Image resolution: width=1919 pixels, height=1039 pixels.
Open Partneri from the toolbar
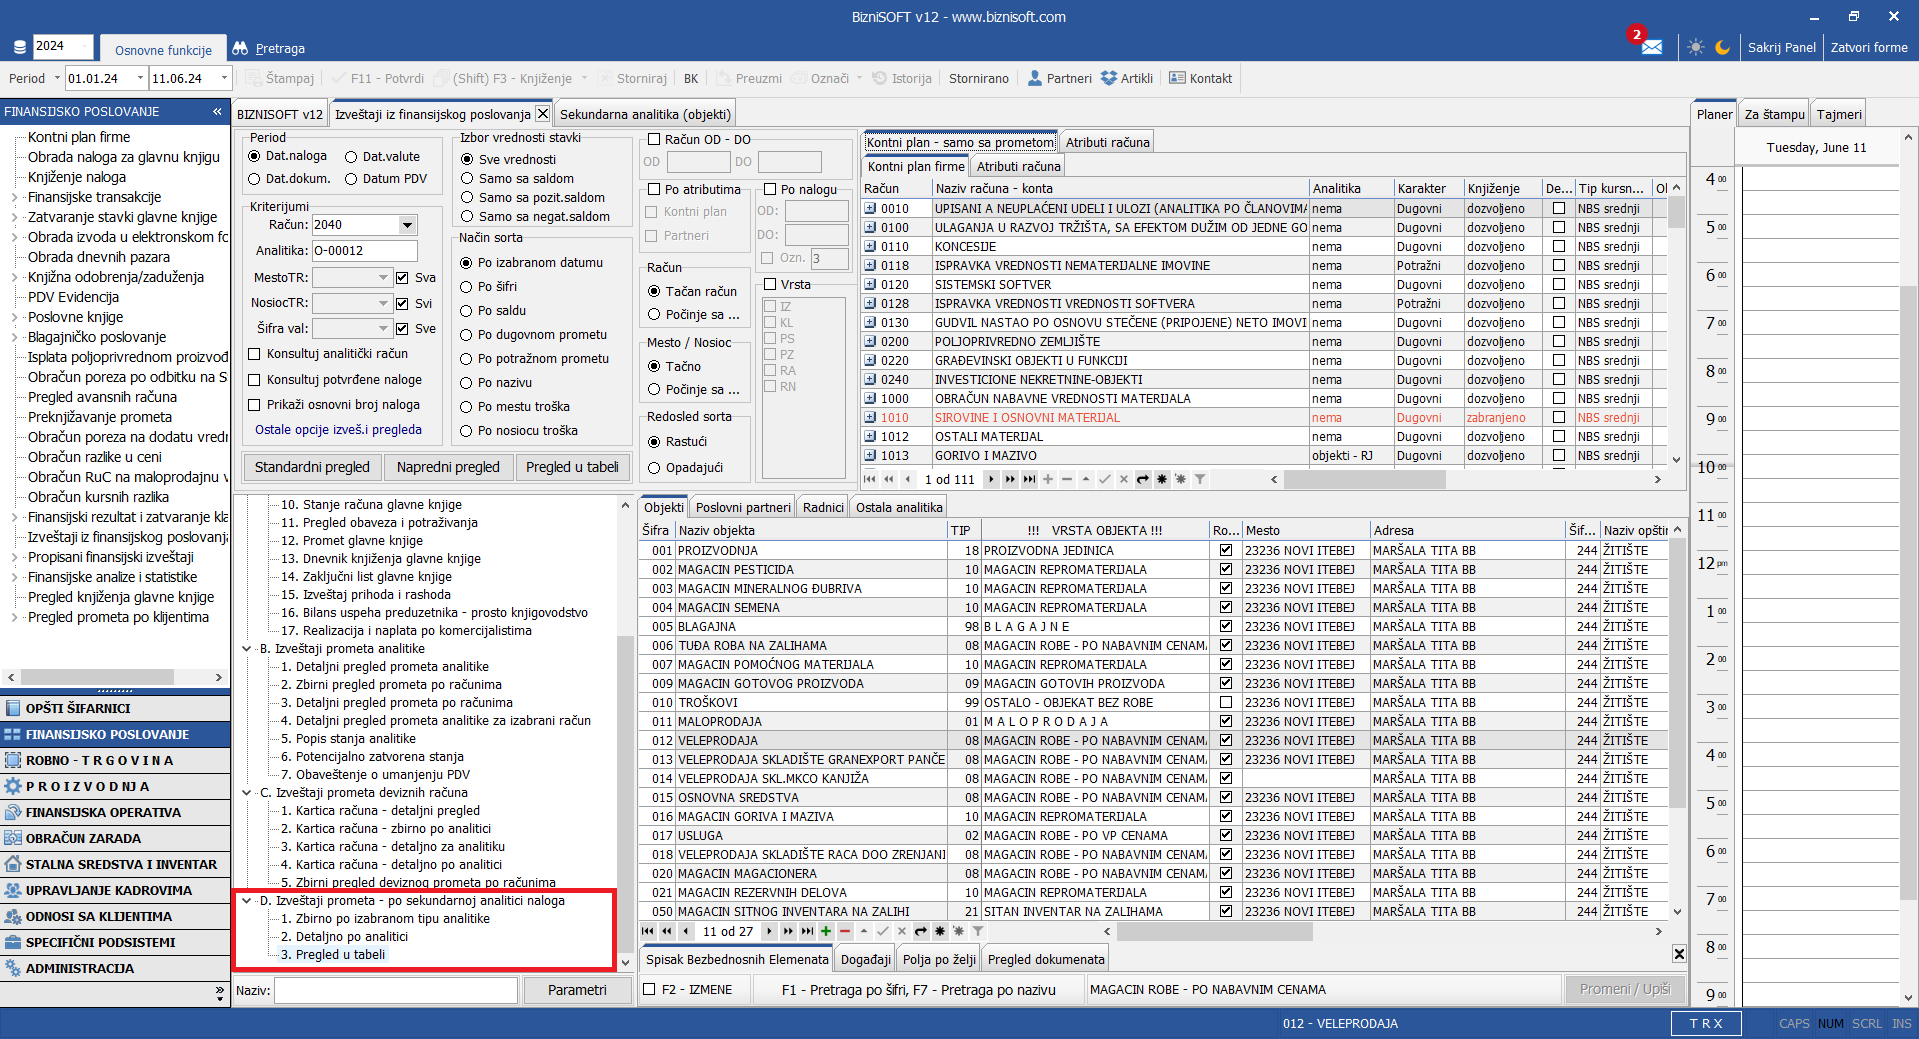point(1059,78)
